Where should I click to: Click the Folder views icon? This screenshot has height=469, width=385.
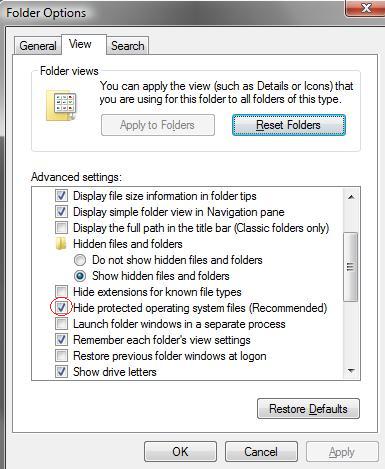coord(62,105)
